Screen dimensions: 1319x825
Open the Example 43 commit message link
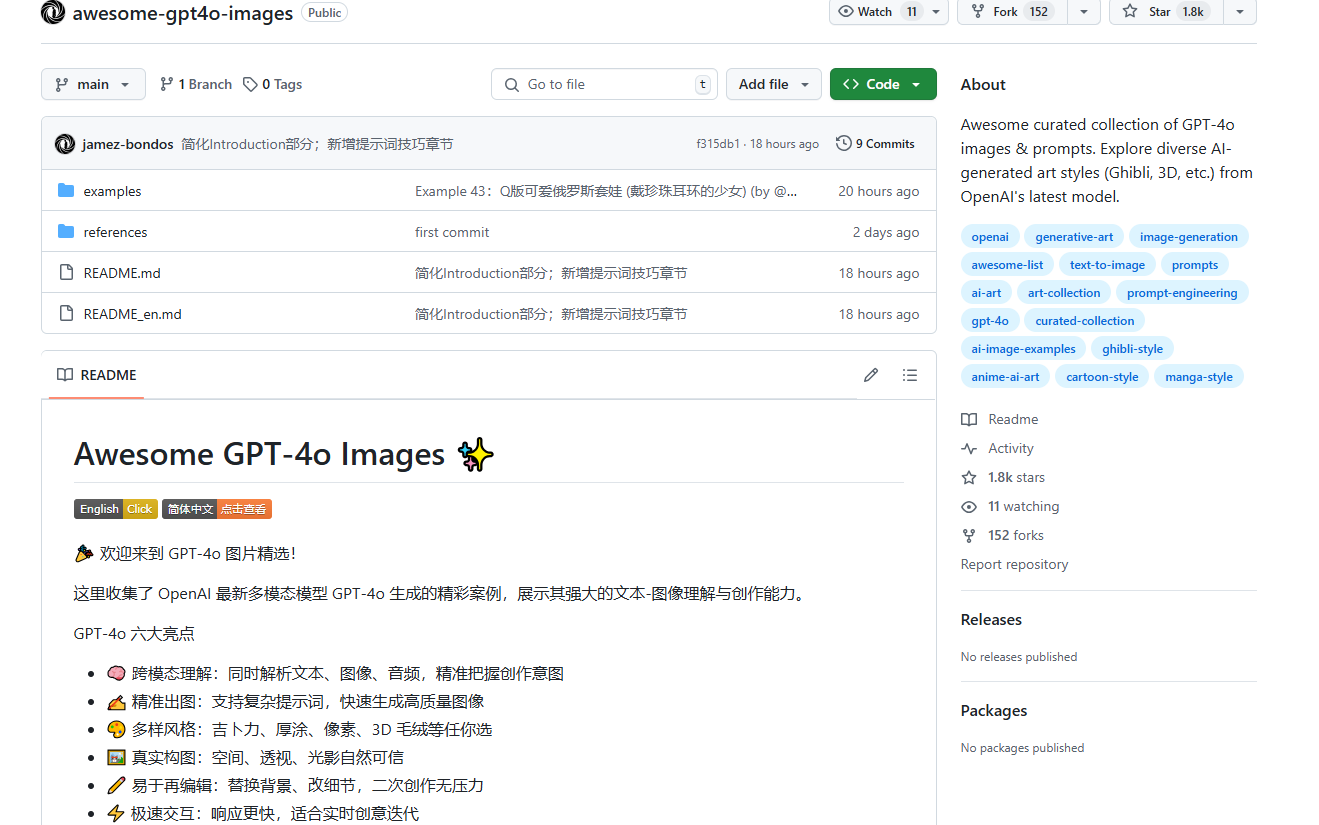[x=606, y=191]
